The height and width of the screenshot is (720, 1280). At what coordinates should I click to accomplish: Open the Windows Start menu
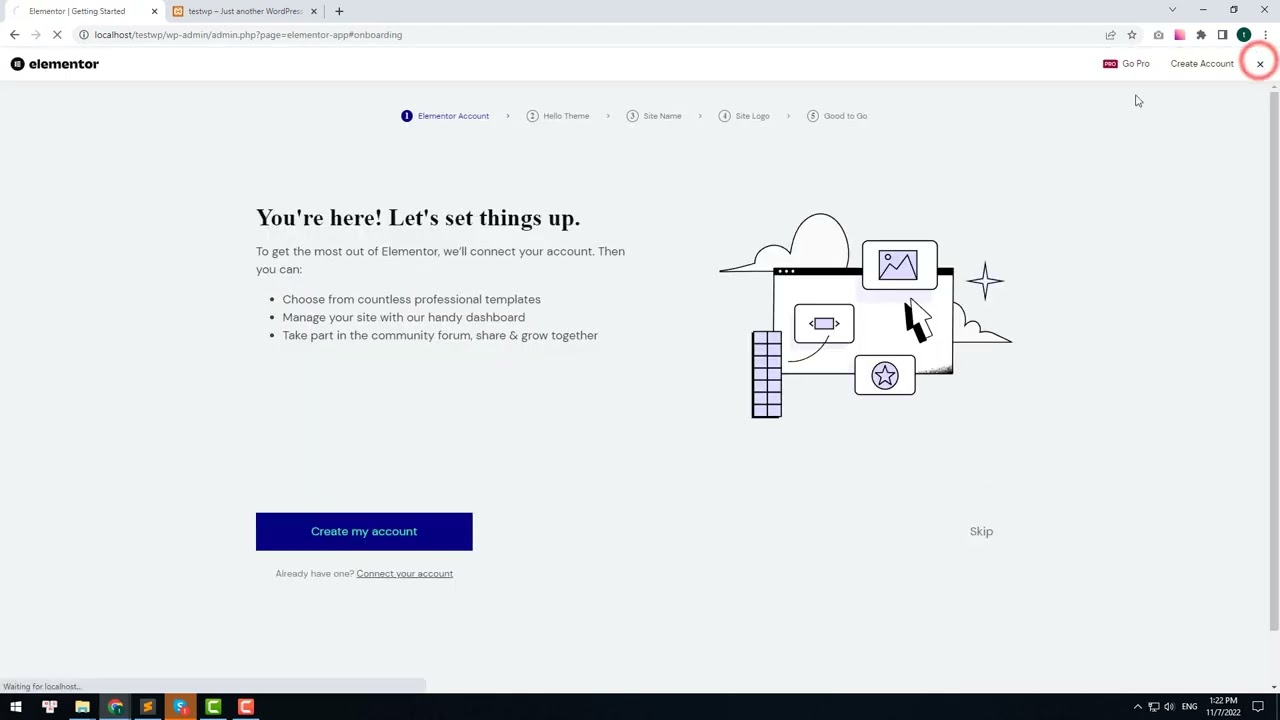(x=16, y=707)
